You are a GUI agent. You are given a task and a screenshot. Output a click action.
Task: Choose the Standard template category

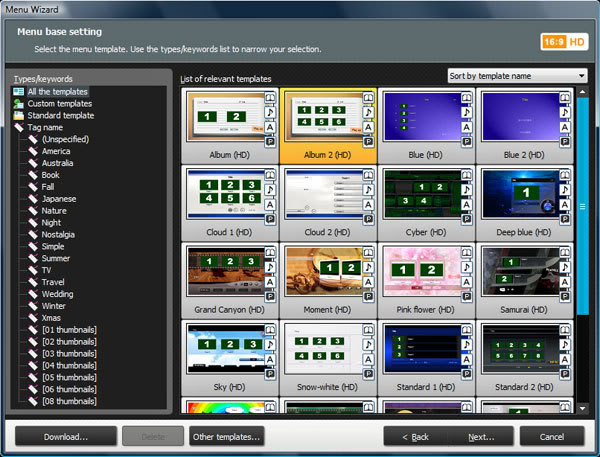tap(60, 116)
